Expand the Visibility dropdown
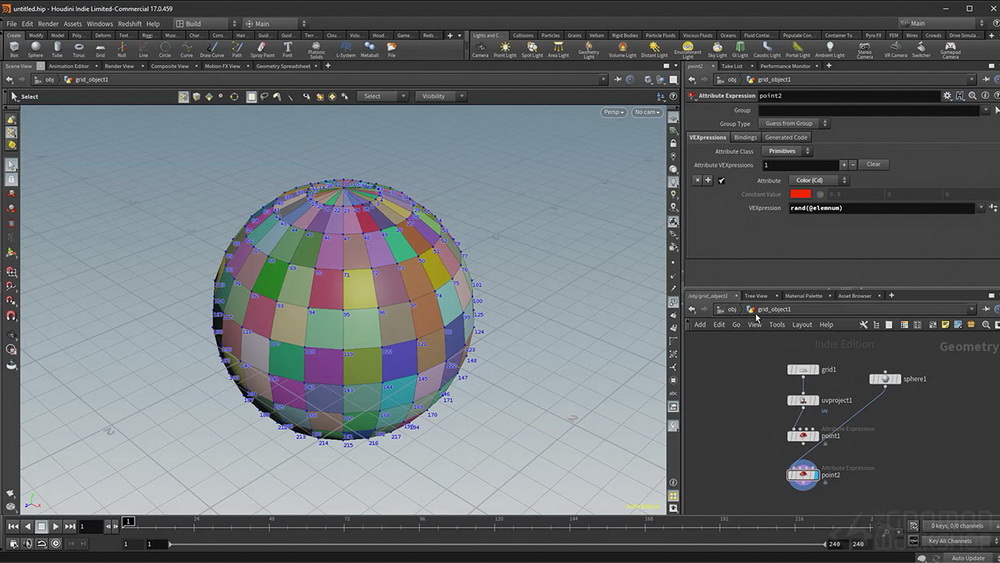The width and height of the screenshot is (1000, 563). 440,96
